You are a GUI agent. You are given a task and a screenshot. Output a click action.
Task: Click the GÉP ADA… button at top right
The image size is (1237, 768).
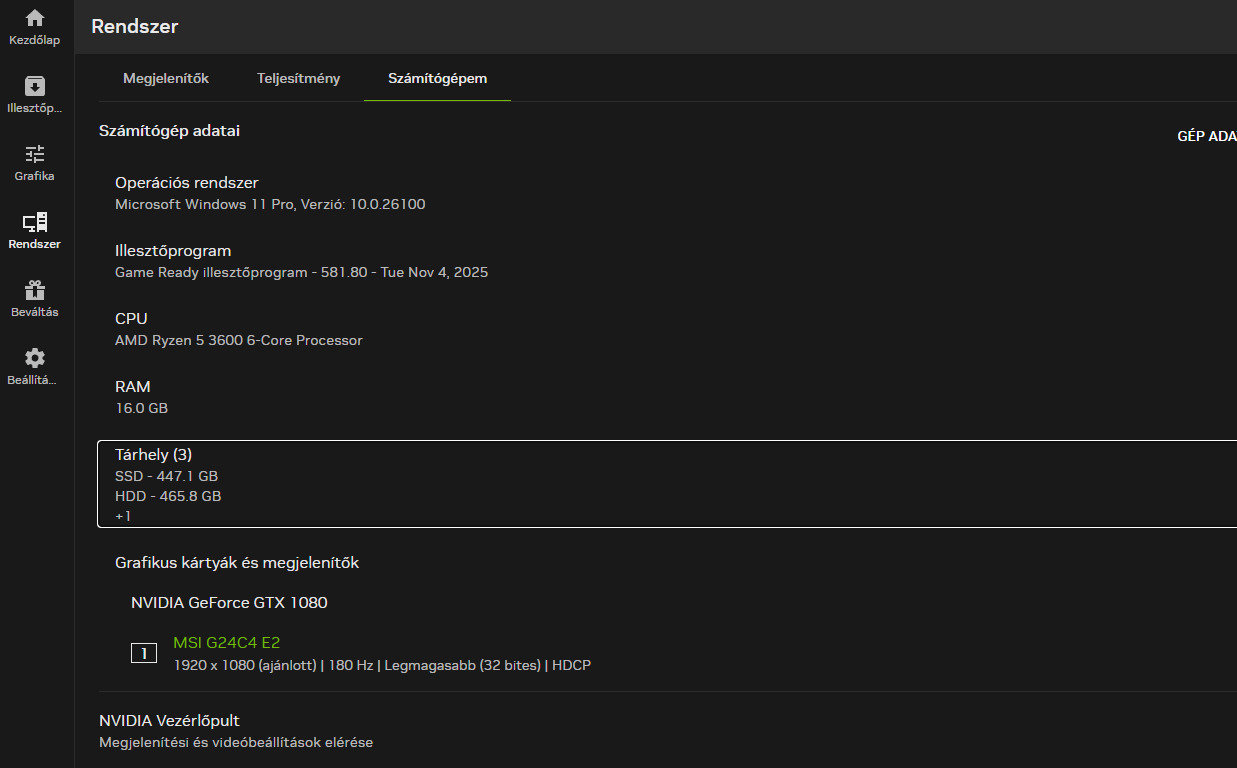1206,137
